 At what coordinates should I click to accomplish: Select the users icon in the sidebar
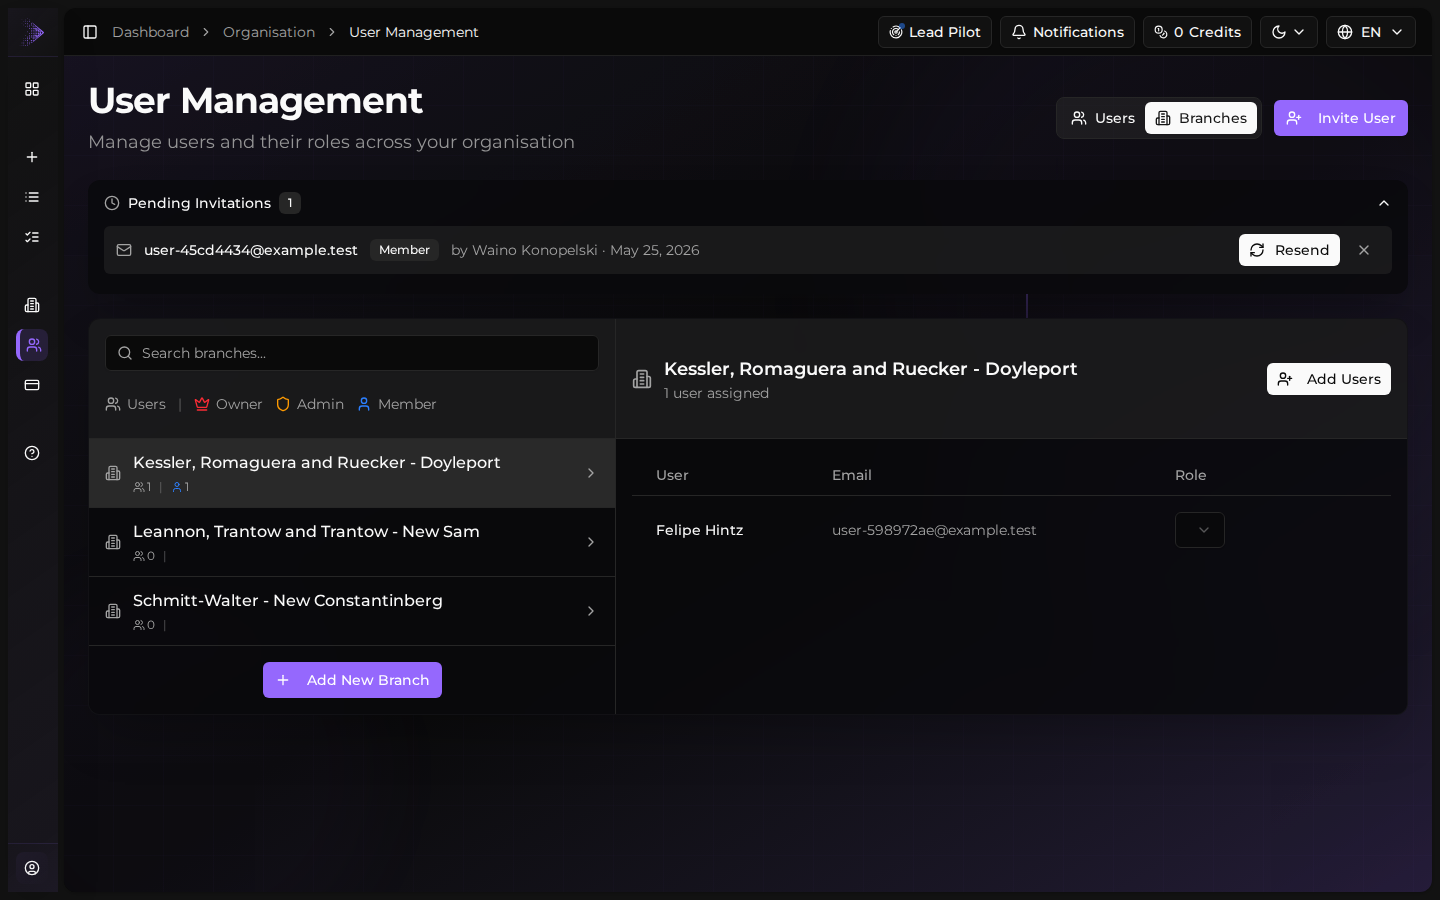click(x=33, y=345)
